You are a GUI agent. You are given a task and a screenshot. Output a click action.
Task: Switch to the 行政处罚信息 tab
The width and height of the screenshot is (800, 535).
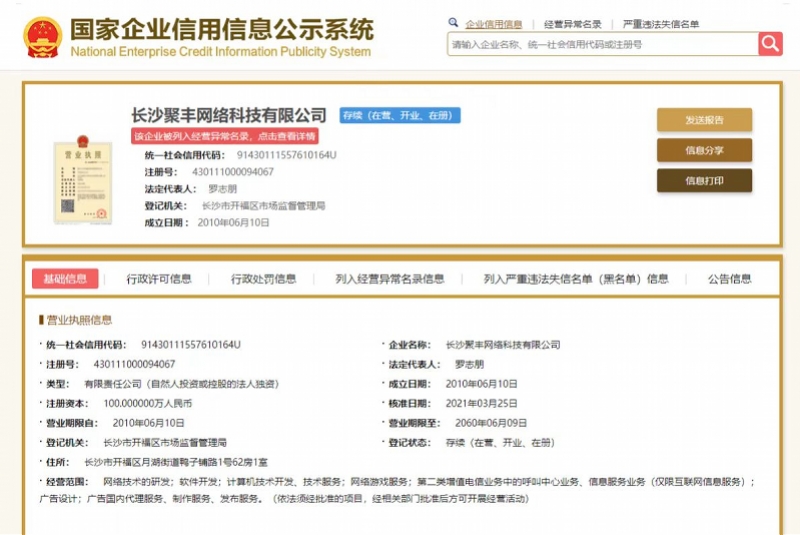[x=263, y=279]
